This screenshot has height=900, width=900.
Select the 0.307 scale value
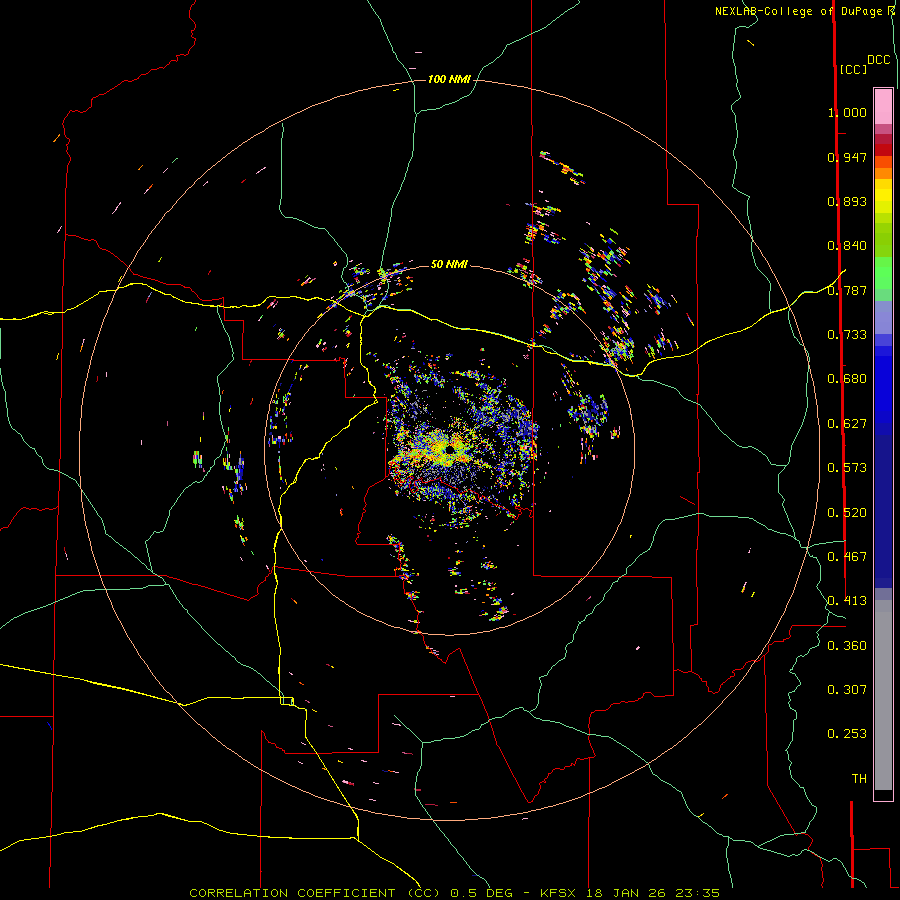847,690
